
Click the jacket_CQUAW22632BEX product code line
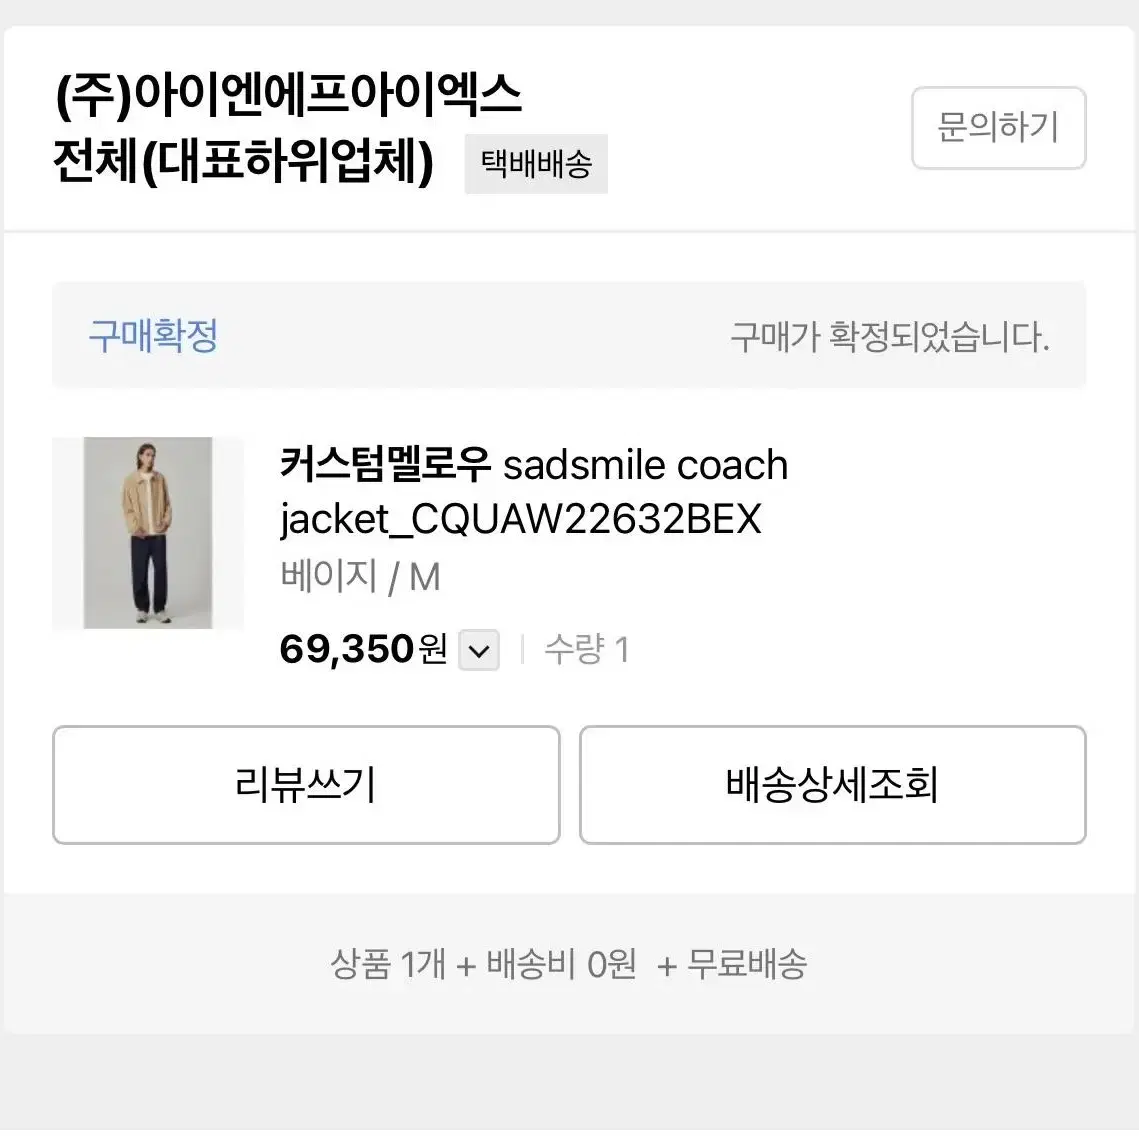click(521, 519)
